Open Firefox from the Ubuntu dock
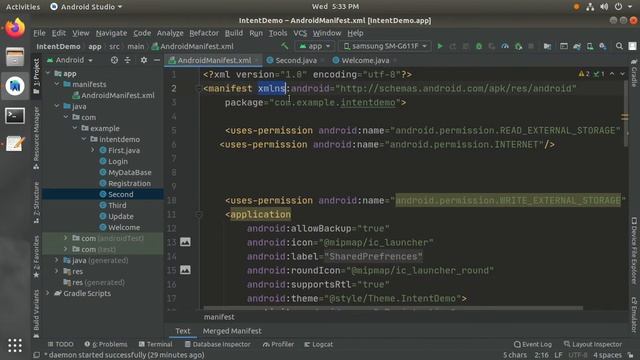Image resolution: width=640 pixels, height=360 pixels. (15, 28)
